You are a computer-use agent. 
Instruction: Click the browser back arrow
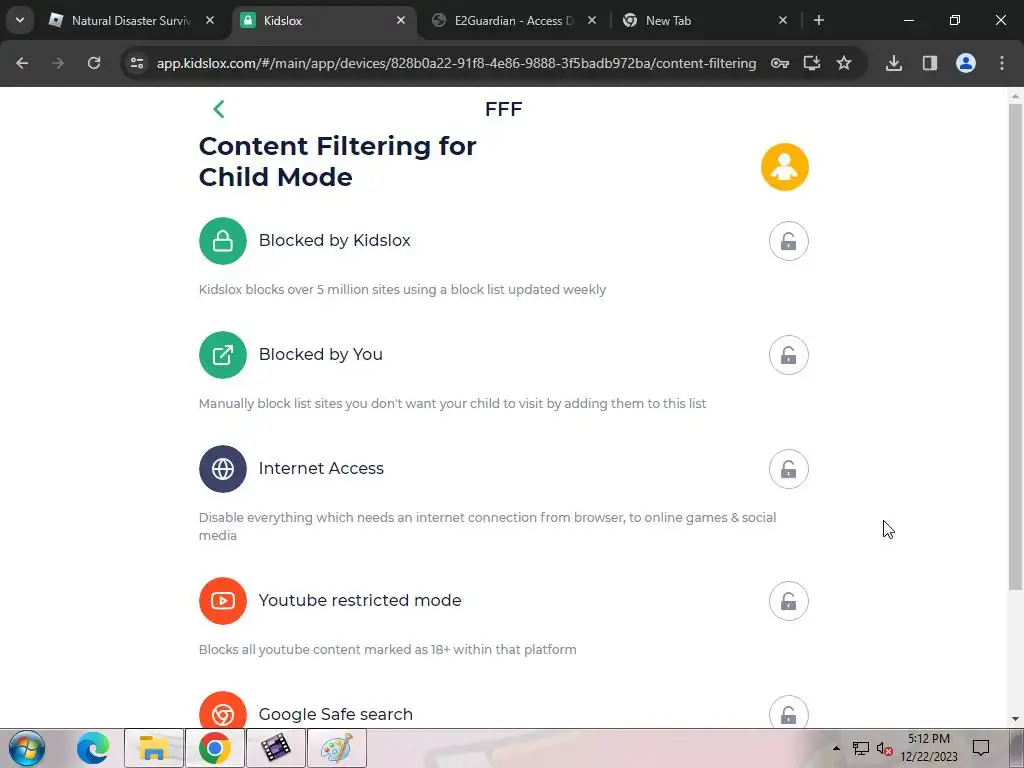coord(22,63)
